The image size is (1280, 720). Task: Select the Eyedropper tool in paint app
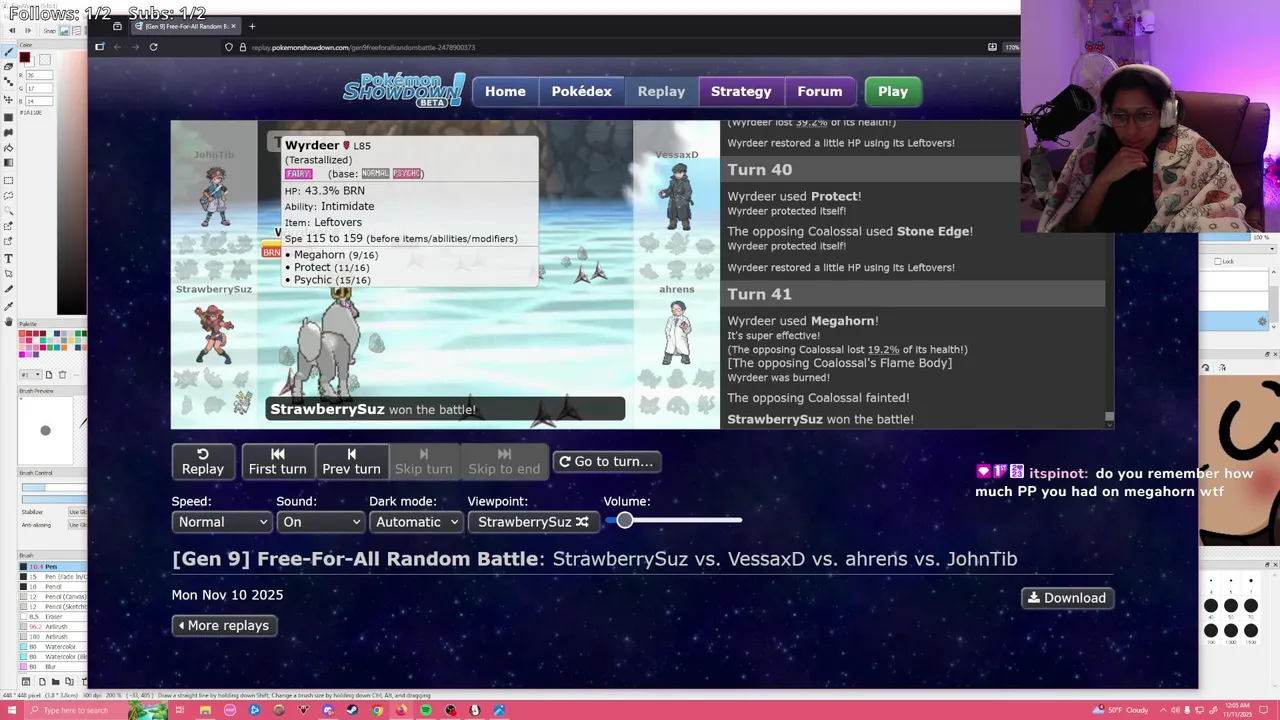tap(8, 307)
